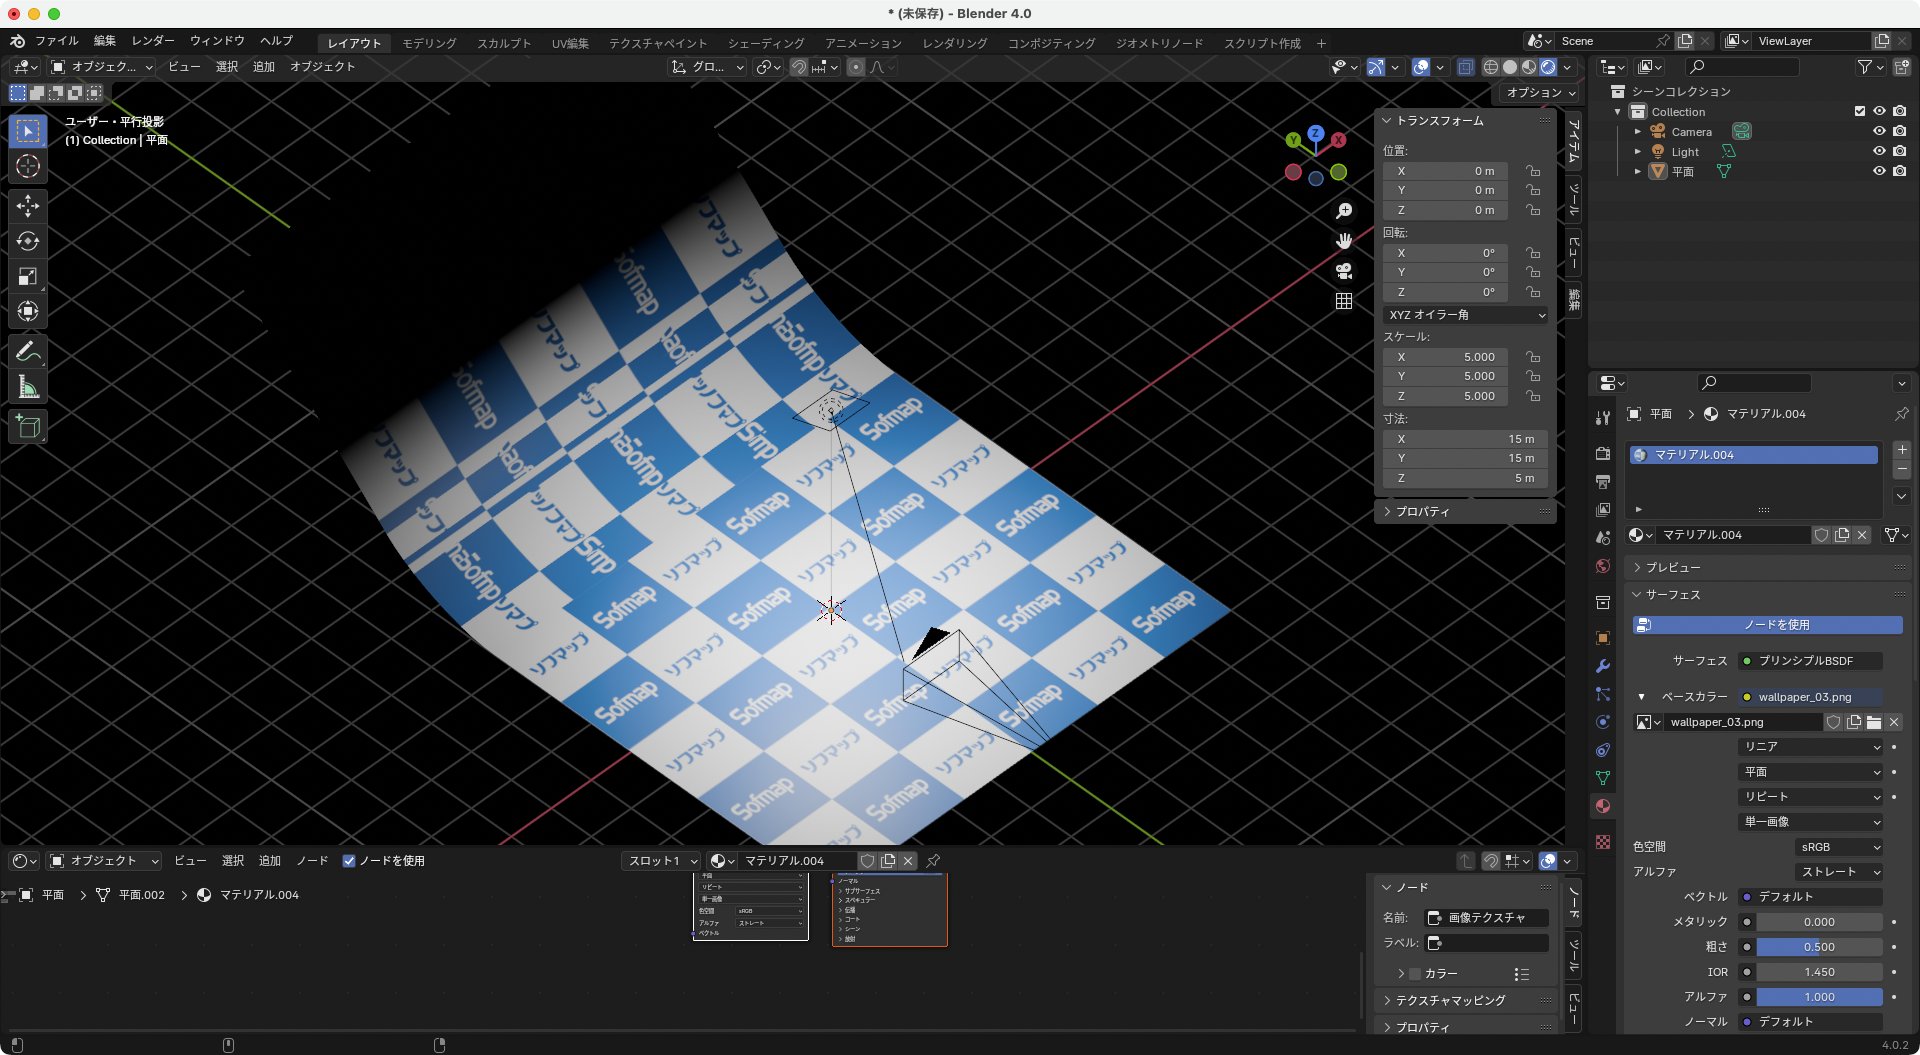The image size is (1920, 1055).
Task: Hide the Camera object in the outliner
Action: (x=1880, y=131)
